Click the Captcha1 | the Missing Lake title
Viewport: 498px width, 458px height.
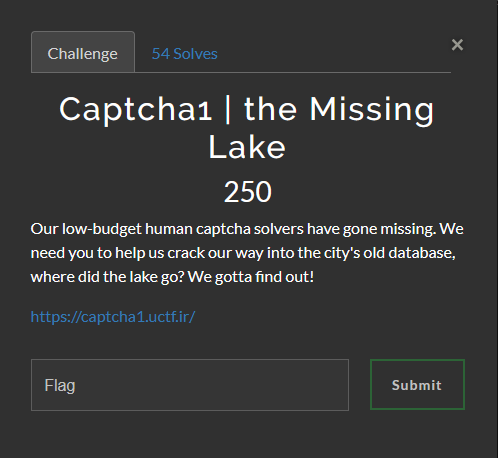click(x=247, y=128)
